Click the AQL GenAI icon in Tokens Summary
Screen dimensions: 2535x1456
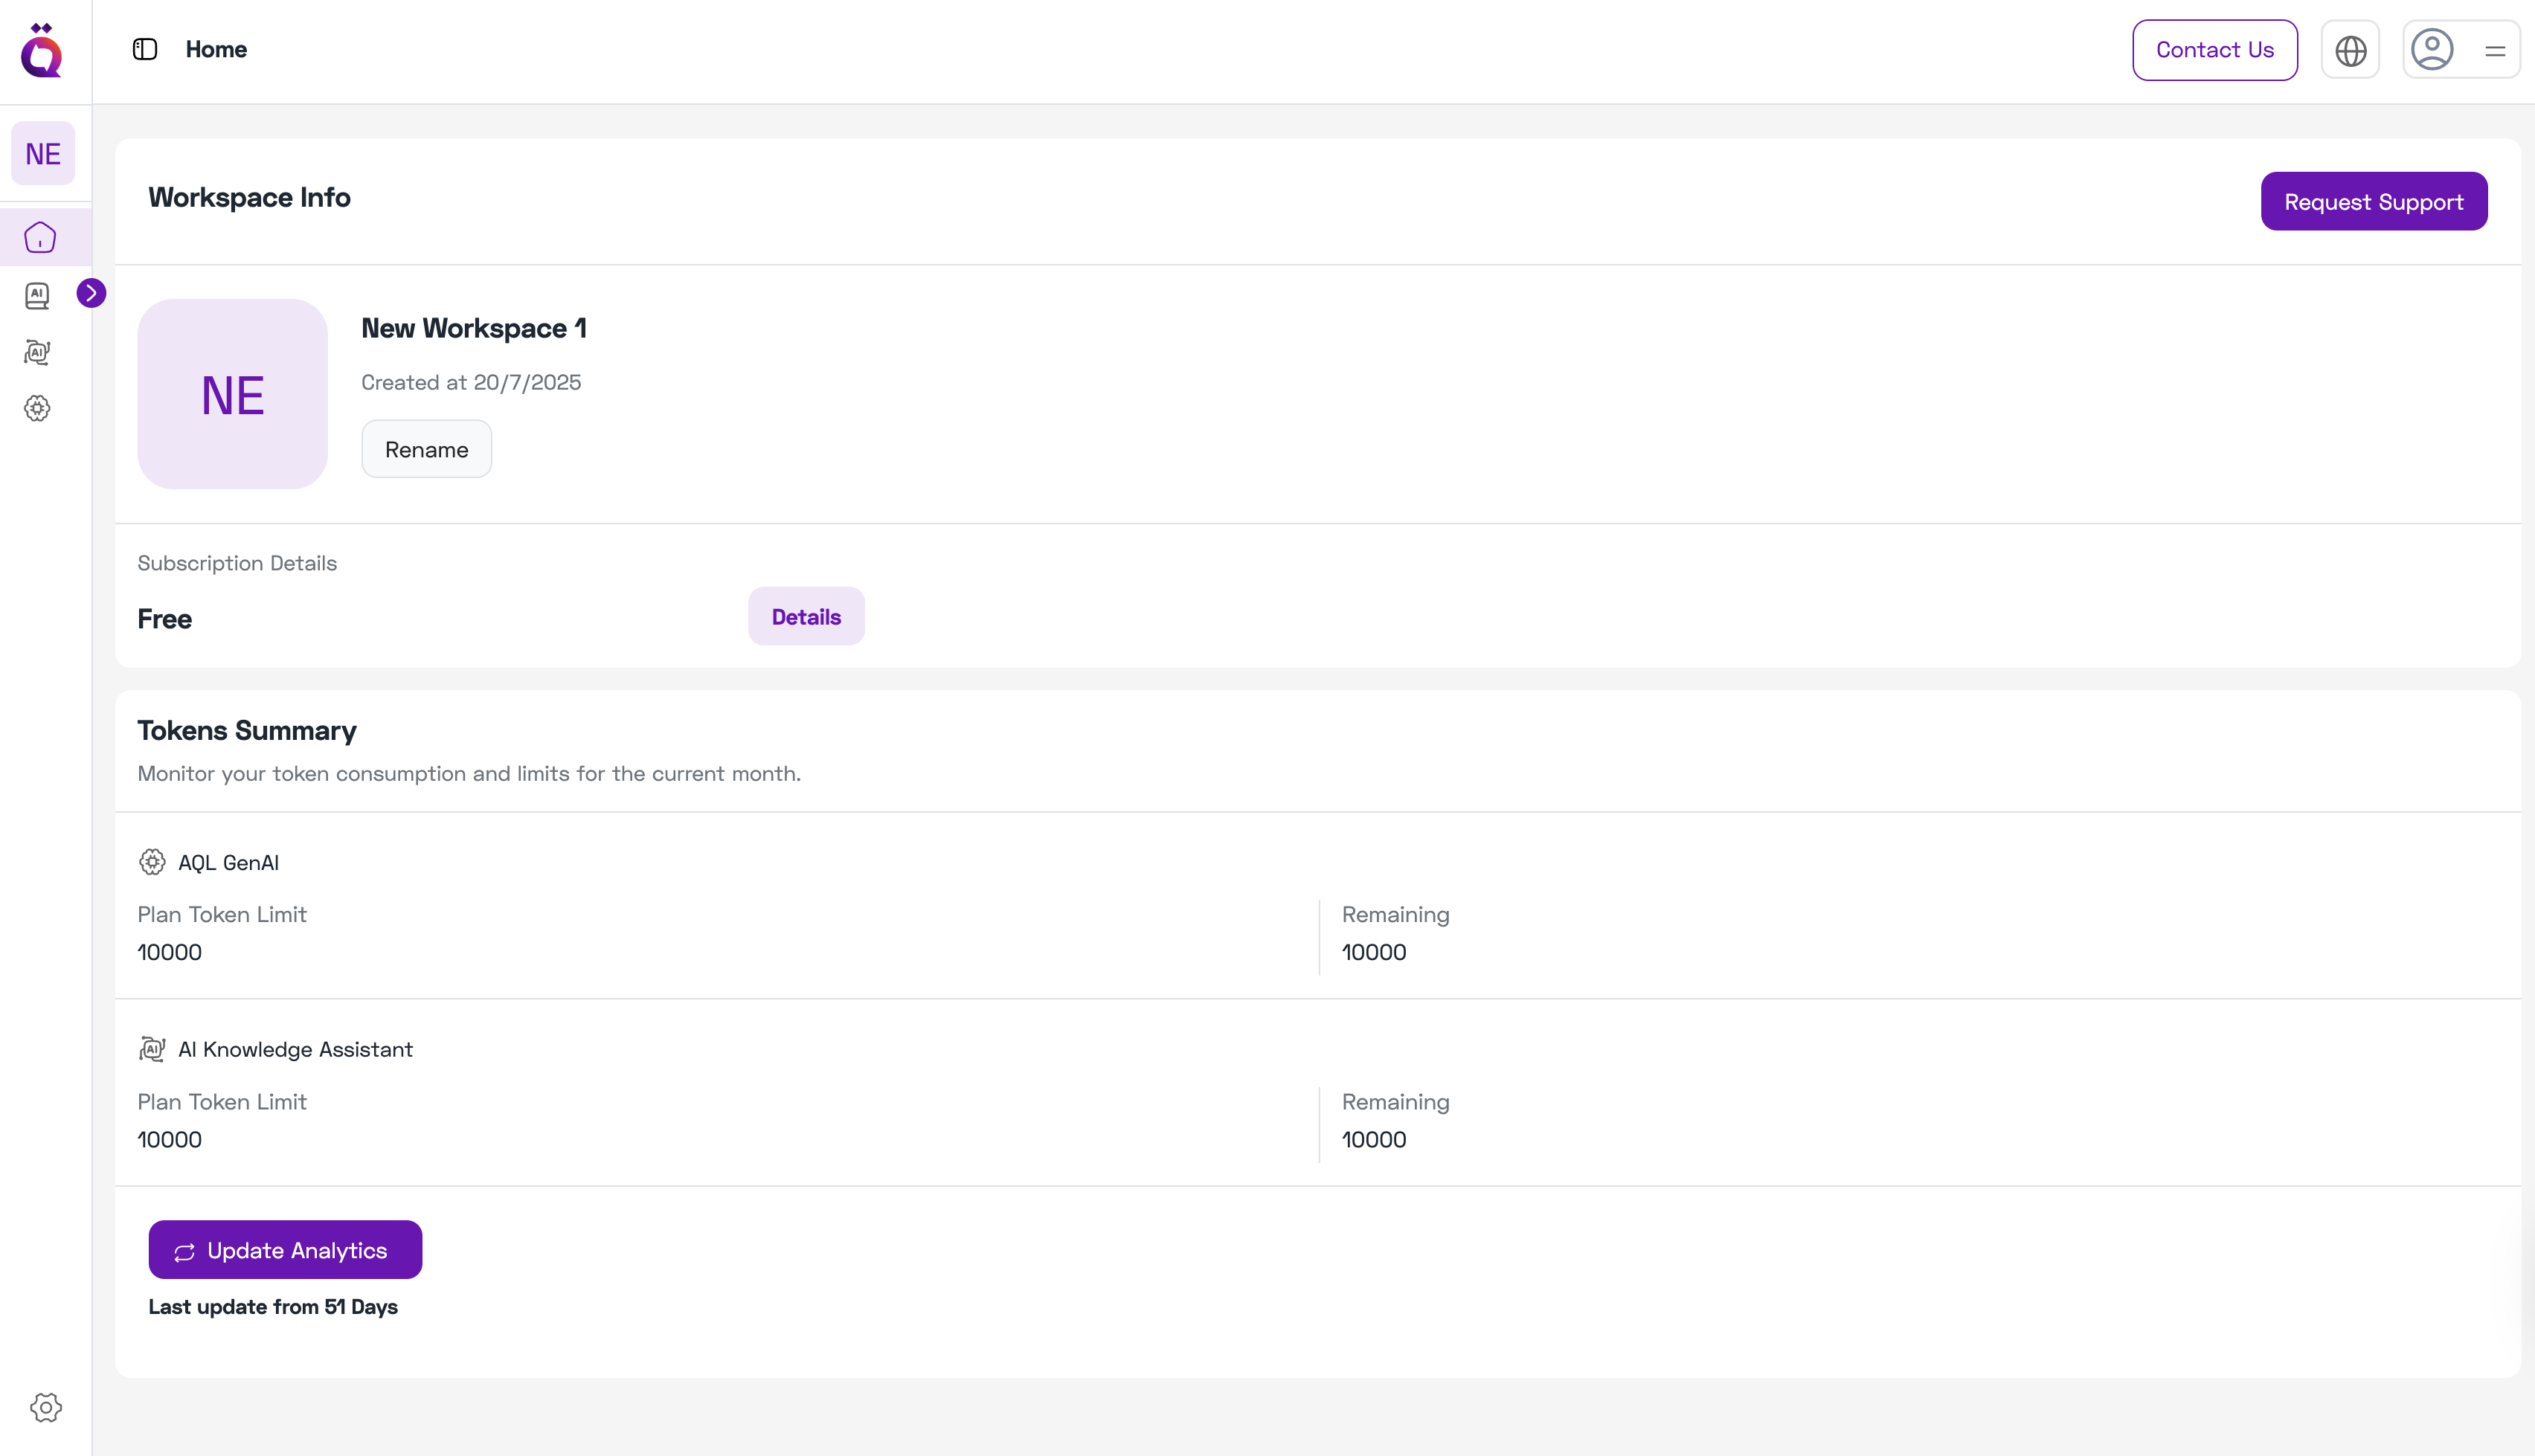[x=152, y=861]
